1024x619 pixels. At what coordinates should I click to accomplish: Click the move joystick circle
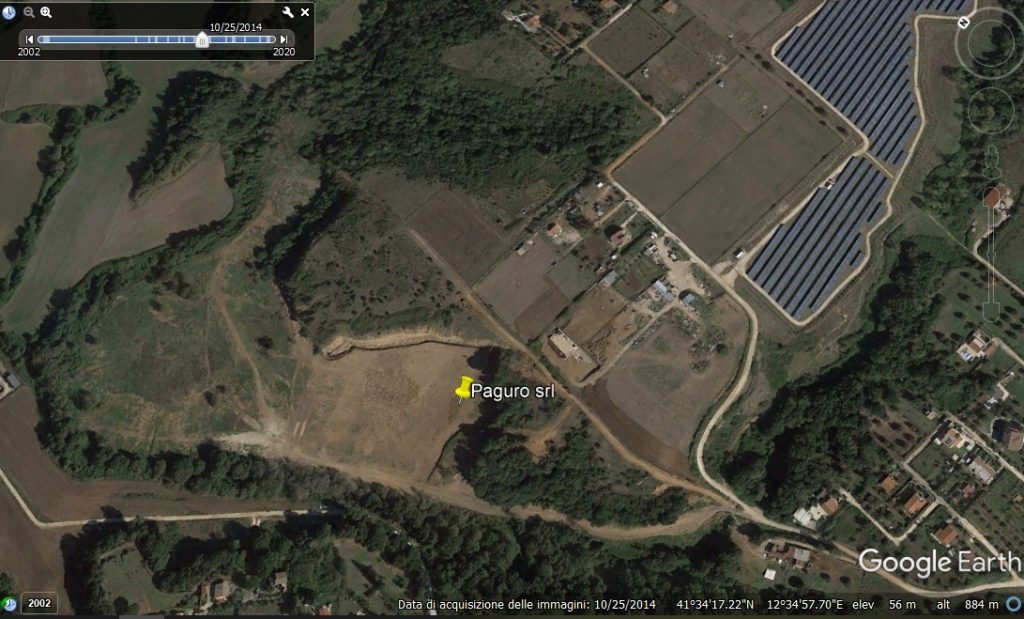(x=991, y=110)
